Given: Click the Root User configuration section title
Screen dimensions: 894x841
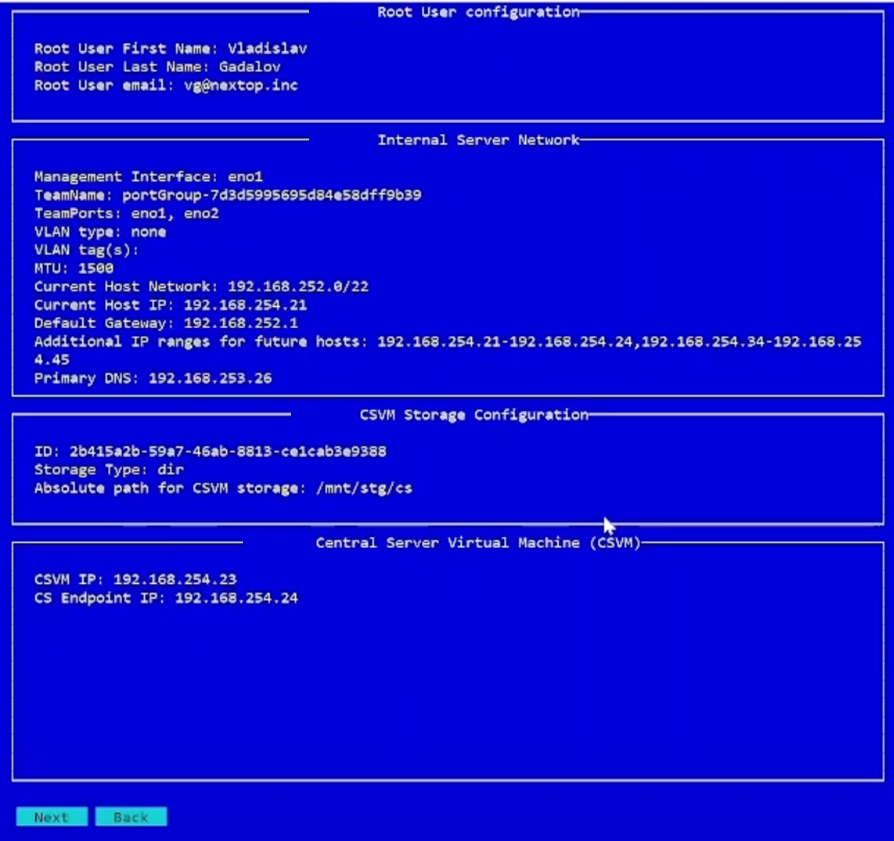Looking at the screenshot, I should [478, 13].
